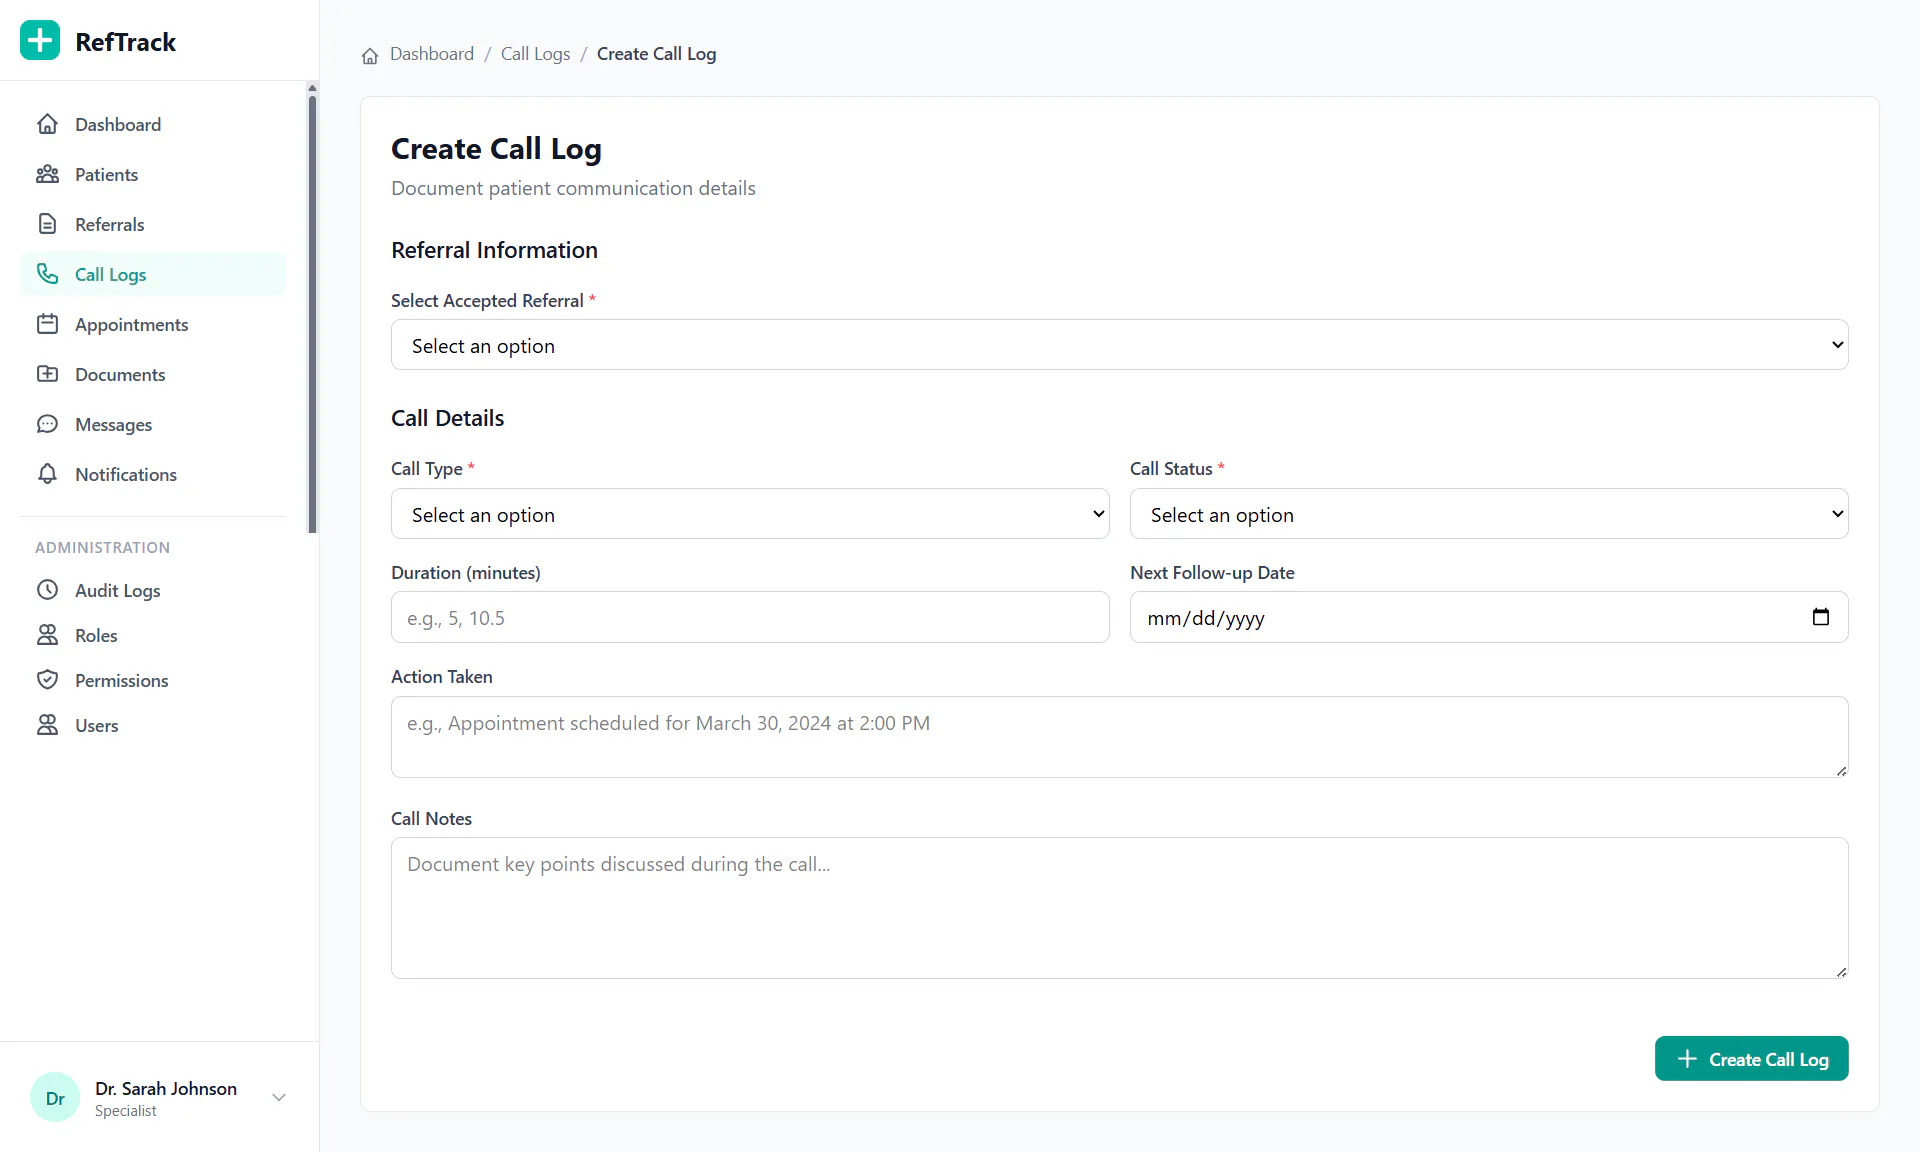Click the RefTrack brand name
Viewport: 1920px width, 1152px height.
(x=125, y=42)
